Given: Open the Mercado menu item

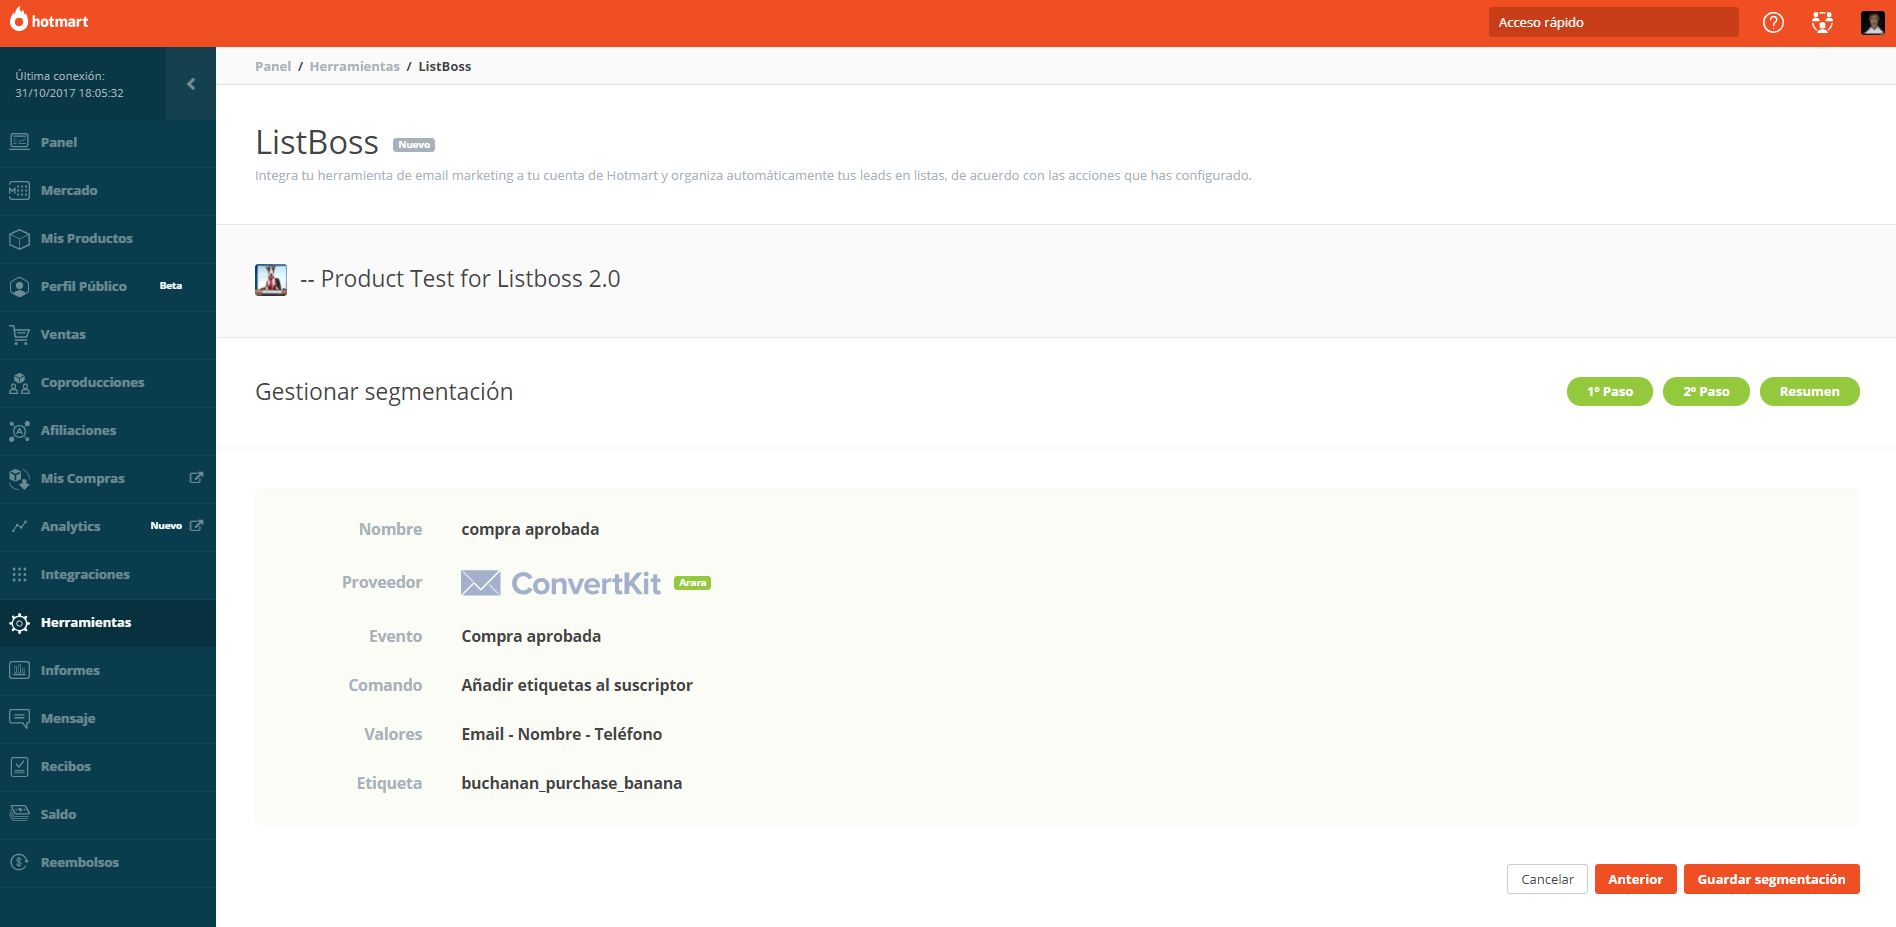Looking at the screenshot, I should [108, 191].
